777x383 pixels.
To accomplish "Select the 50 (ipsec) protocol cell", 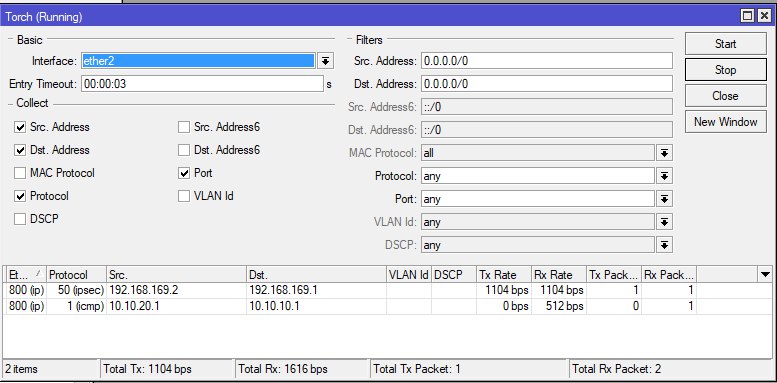I will click(76, 290).
